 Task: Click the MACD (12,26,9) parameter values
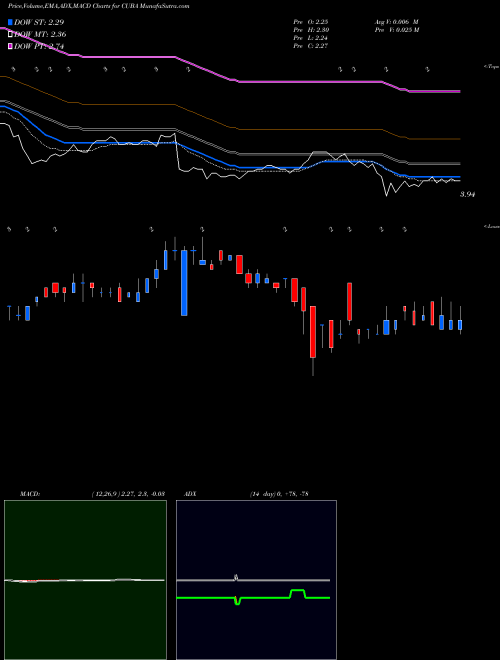tap(128, 494)
